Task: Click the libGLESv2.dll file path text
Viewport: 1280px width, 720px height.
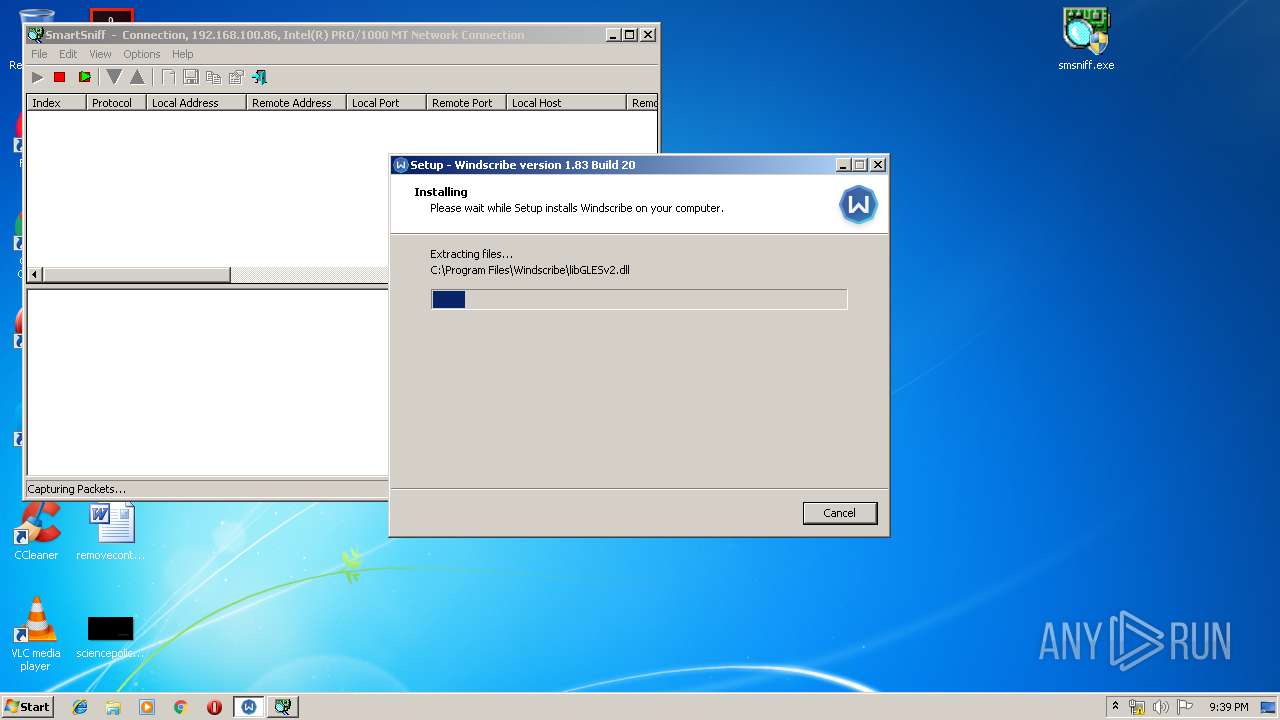Action: pos(530,270)
